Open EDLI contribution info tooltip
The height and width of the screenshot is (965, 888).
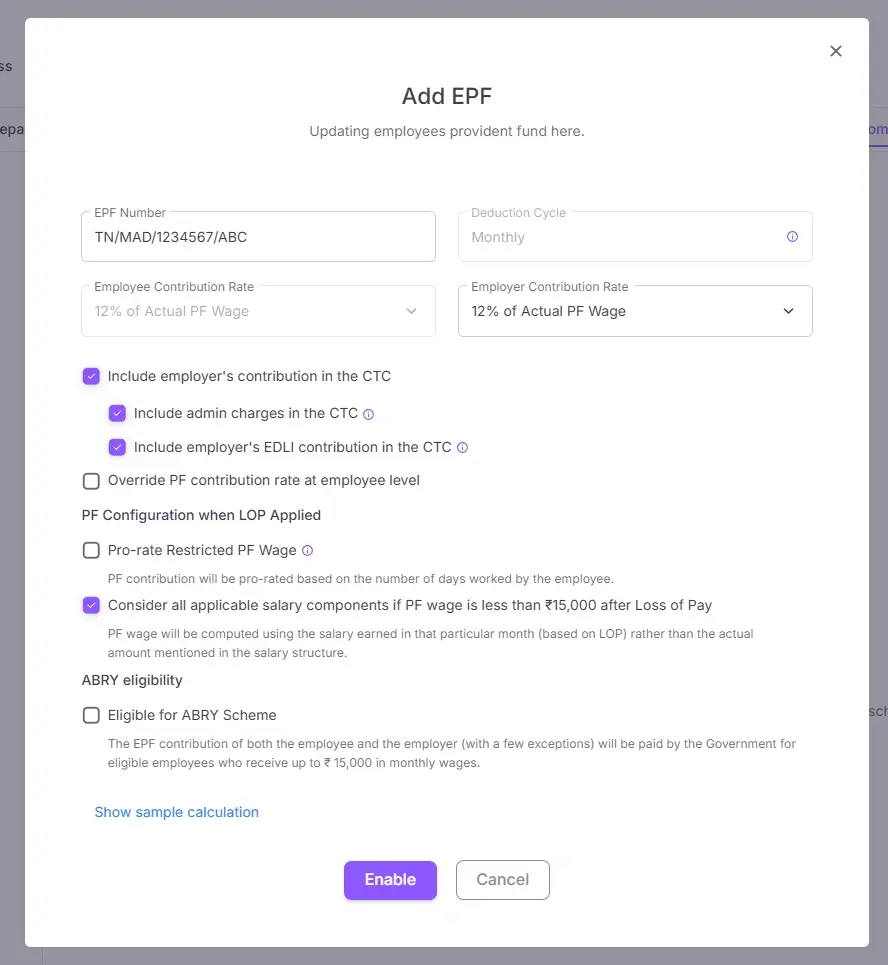pyautogui.click(x=462, y=447)
